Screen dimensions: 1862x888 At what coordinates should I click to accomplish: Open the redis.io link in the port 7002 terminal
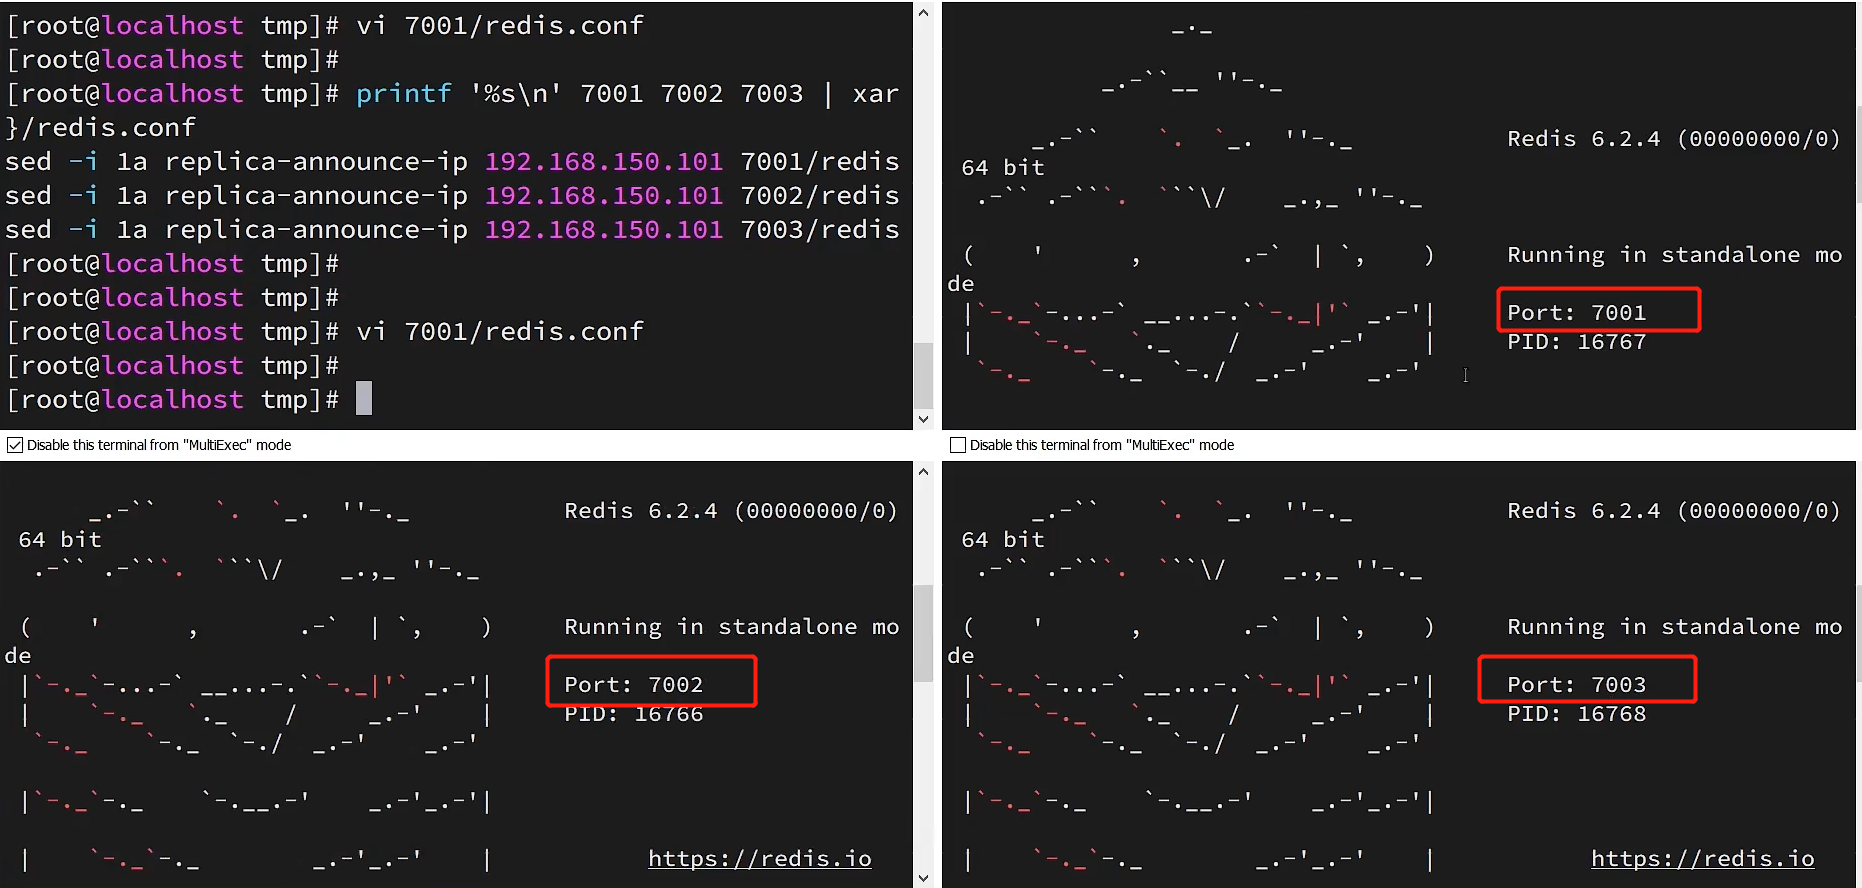pyautogui.click(x=760, y=858)
